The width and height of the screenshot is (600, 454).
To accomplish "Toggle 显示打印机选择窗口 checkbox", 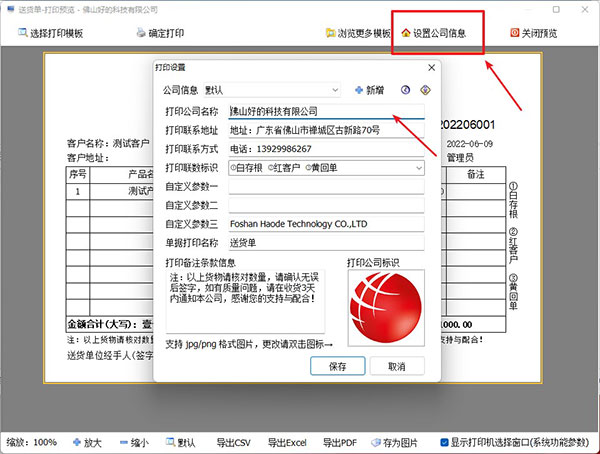I will point(441,441).
